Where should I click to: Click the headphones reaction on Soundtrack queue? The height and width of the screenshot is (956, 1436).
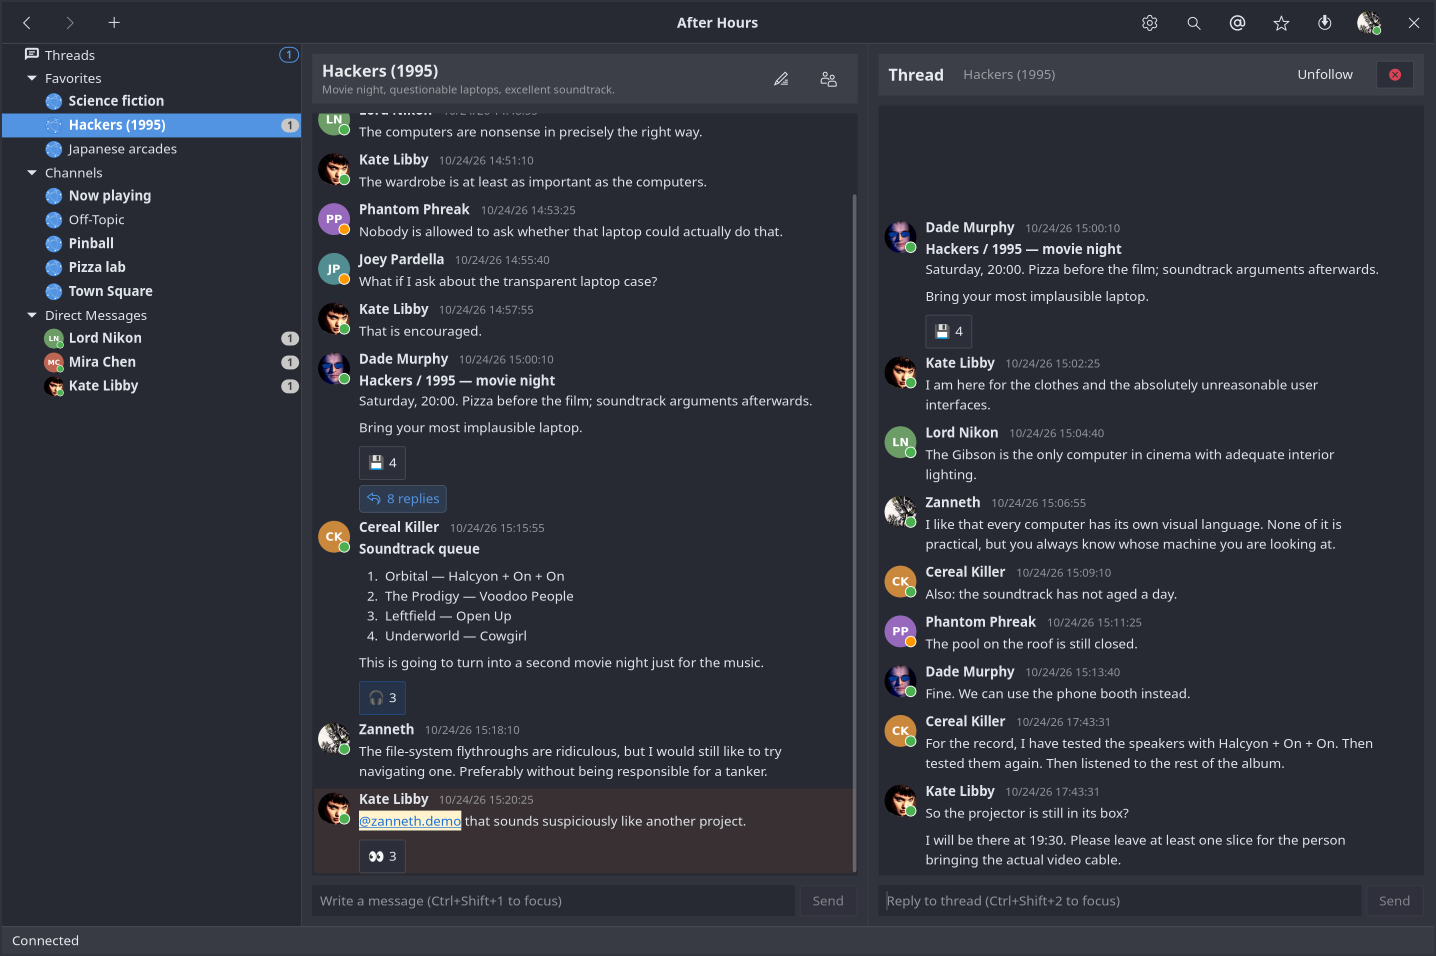click(383, 698)
